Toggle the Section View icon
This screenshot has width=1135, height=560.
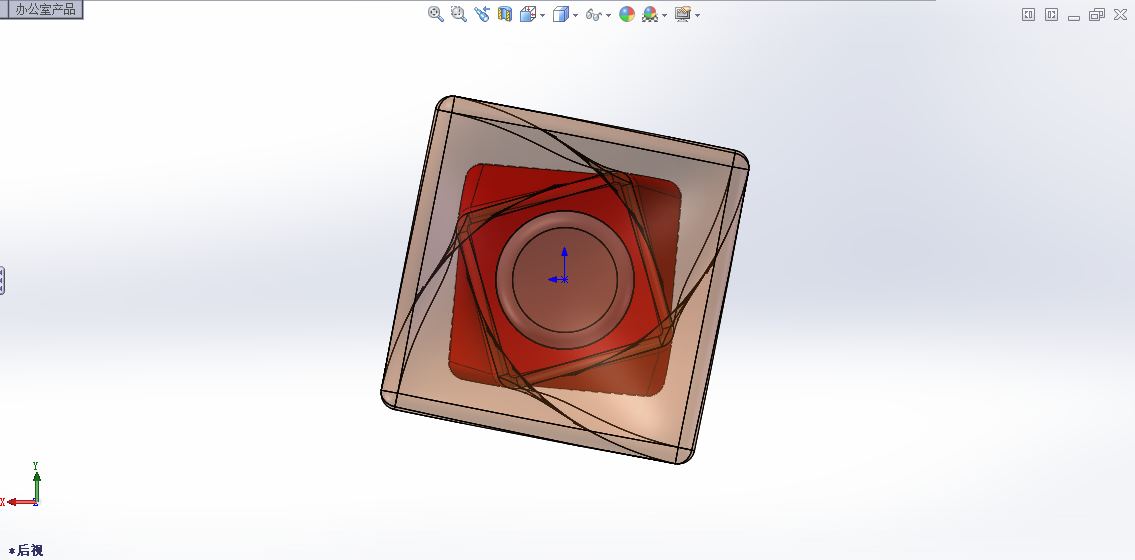[505, 14]
